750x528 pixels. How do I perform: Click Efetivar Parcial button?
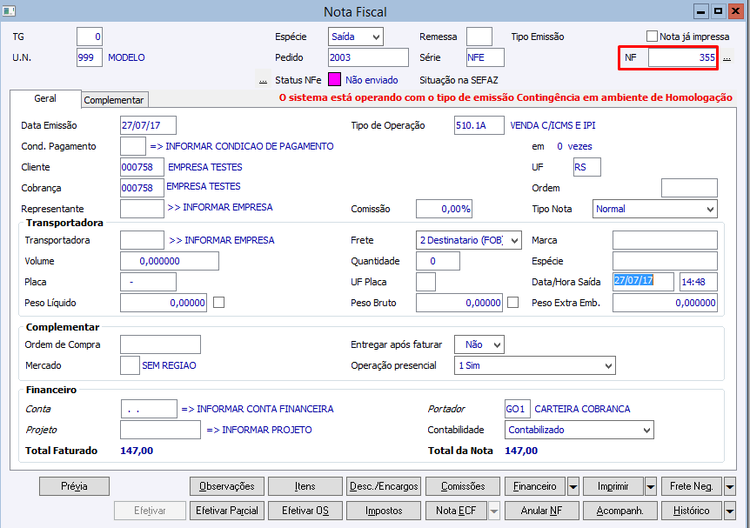(x=227, y=511)
